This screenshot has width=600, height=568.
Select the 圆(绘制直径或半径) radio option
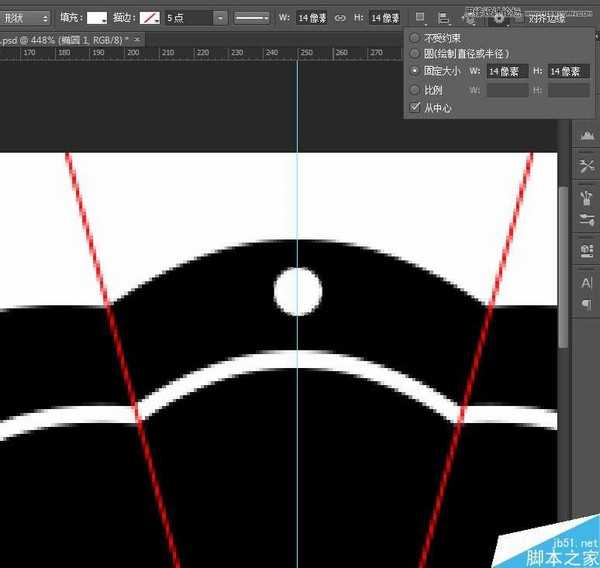click(415, 54)
